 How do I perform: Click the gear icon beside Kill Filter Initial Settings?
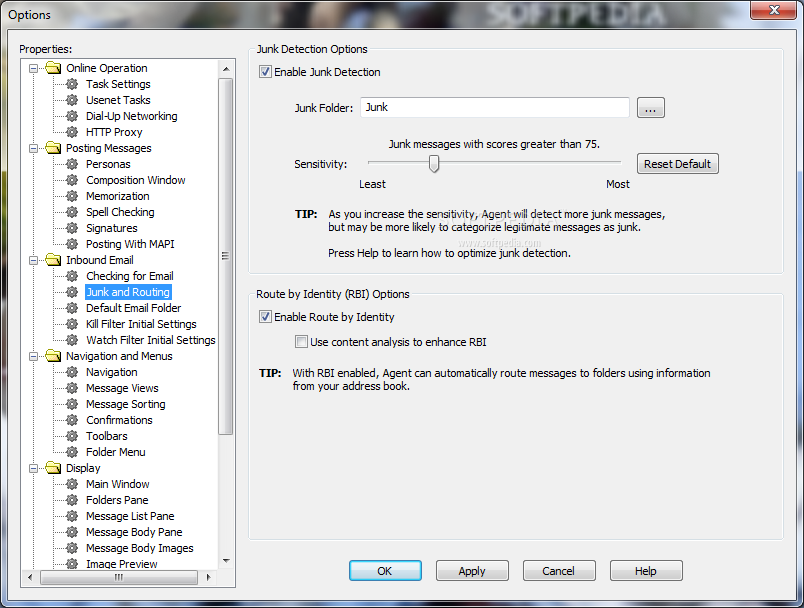[72, 324]
